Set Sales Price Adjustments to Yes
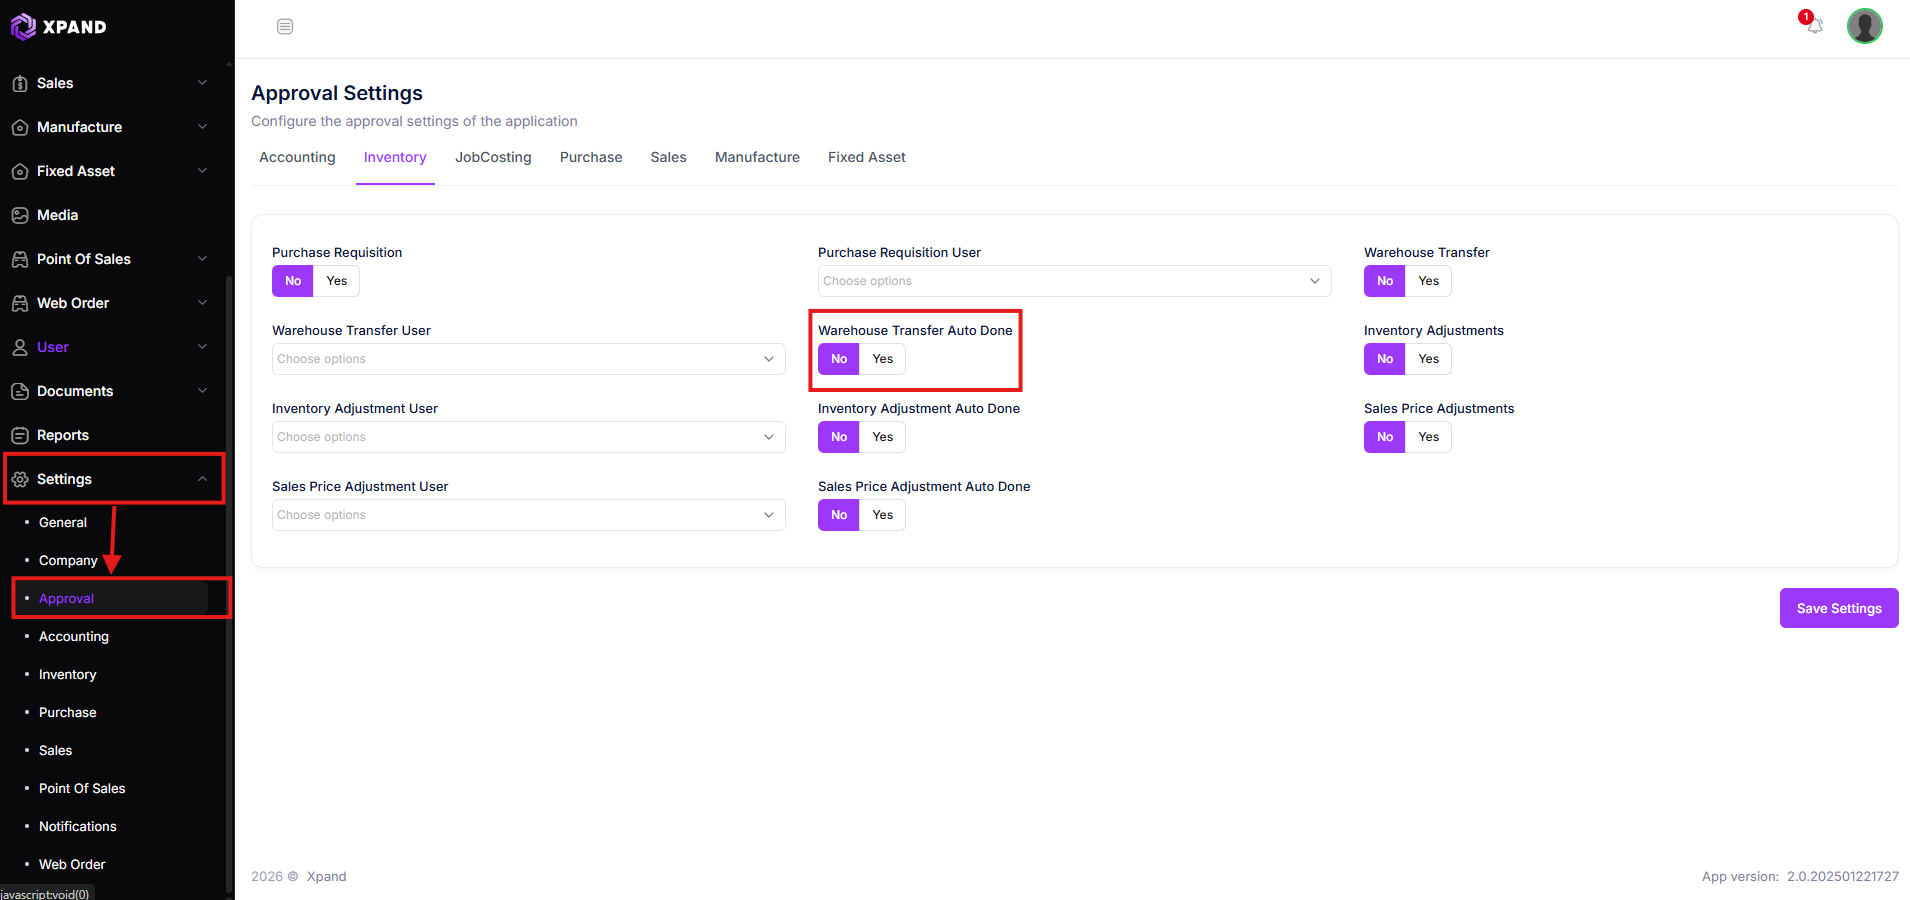This screenshot has height=900, width=1910. click(1429, 437)
